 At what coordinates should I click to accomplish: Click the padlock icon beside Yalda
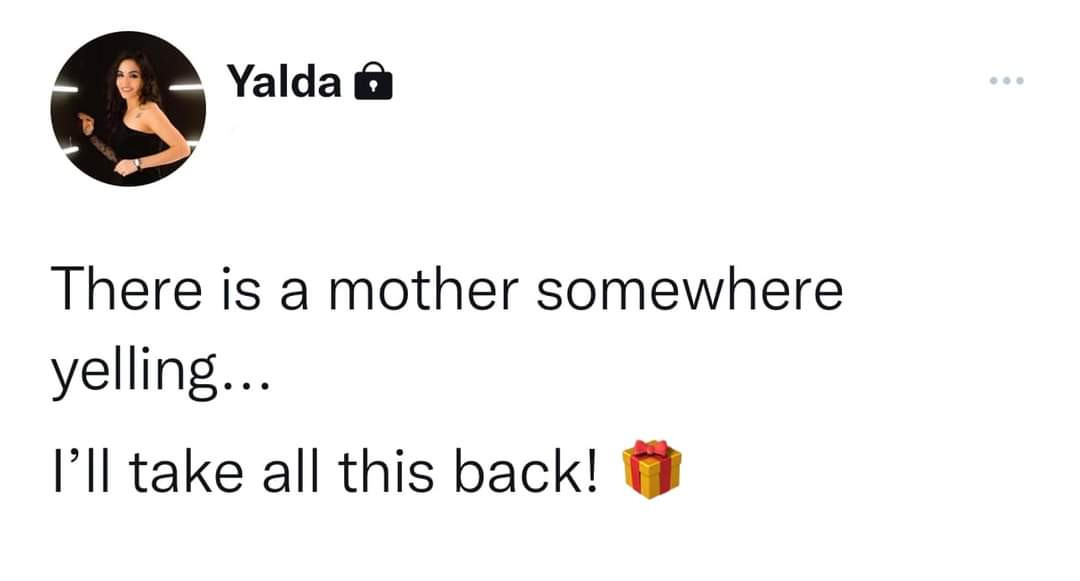pyautogui.click(x=373, y=83)
